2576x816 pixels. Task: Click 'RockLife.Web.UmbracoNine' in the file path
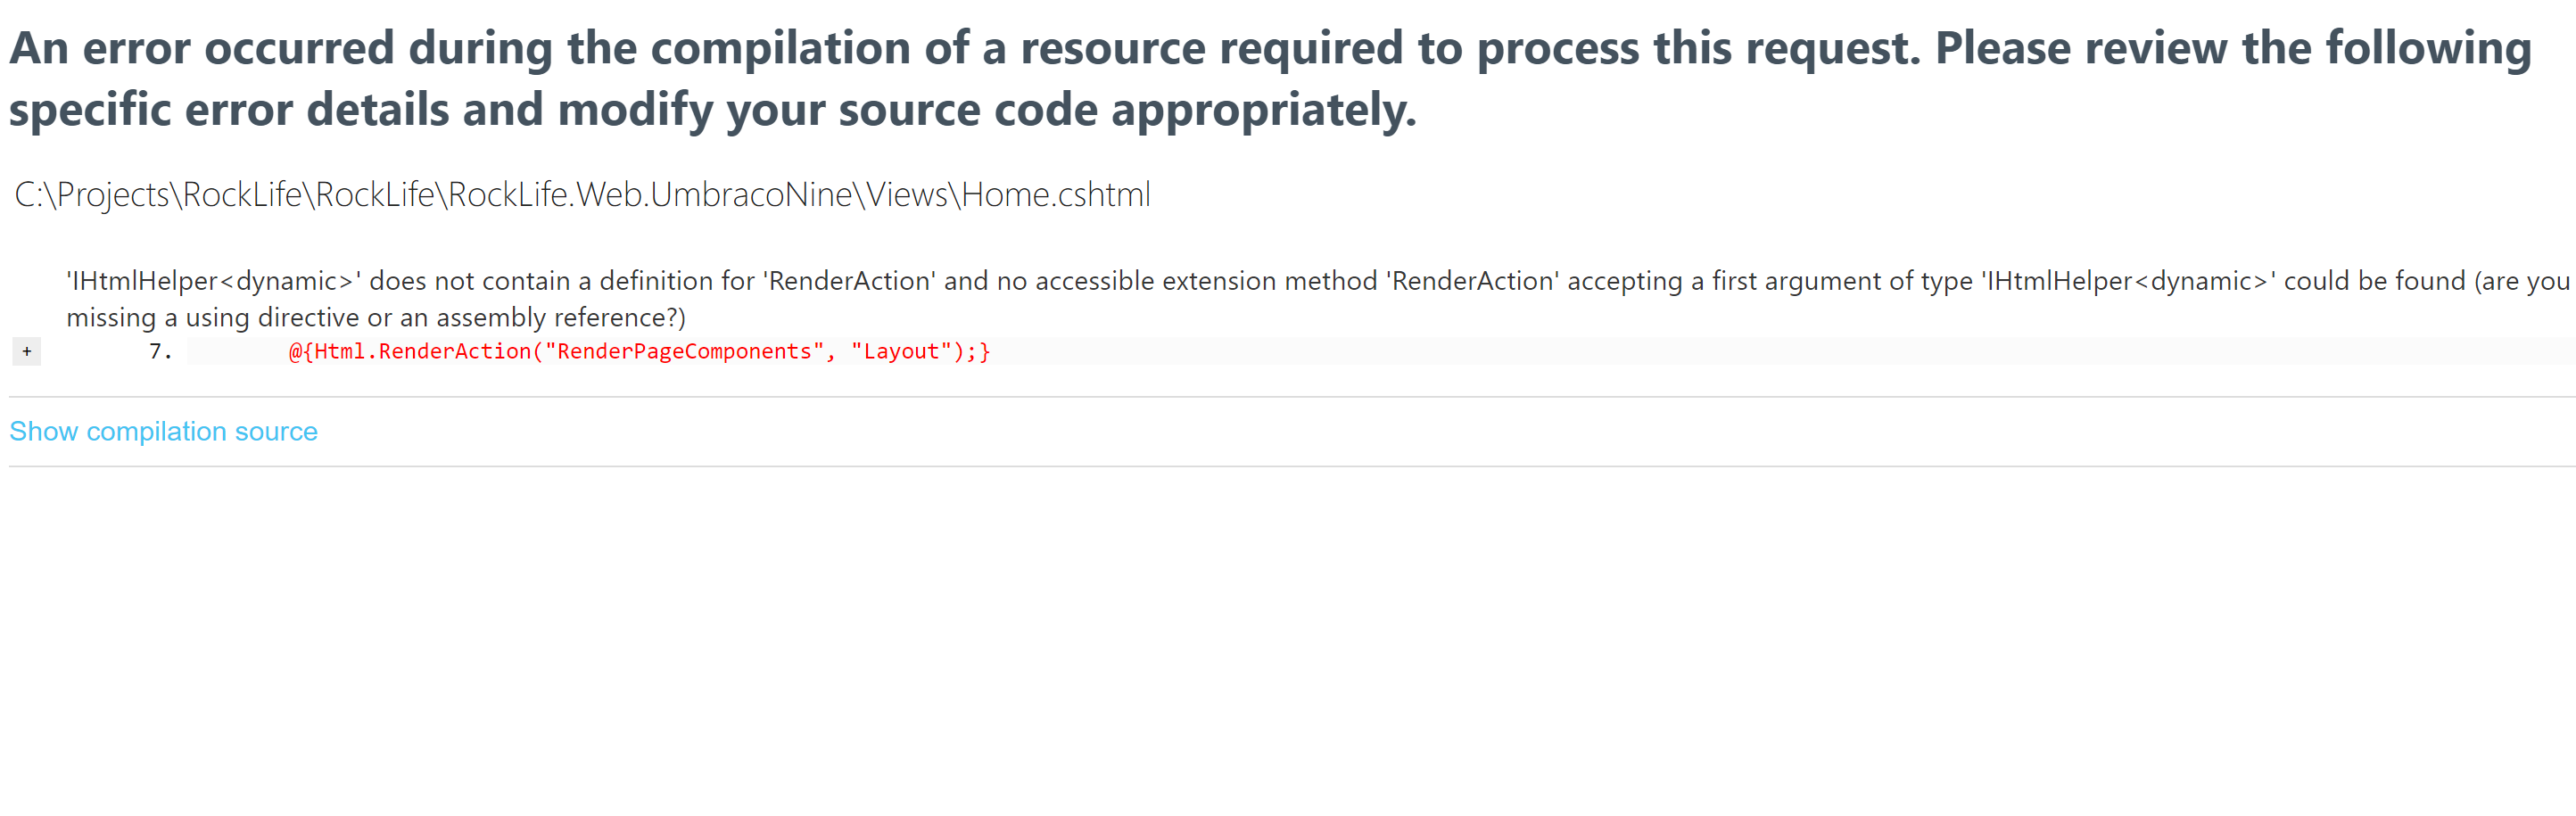coord(650,194)
